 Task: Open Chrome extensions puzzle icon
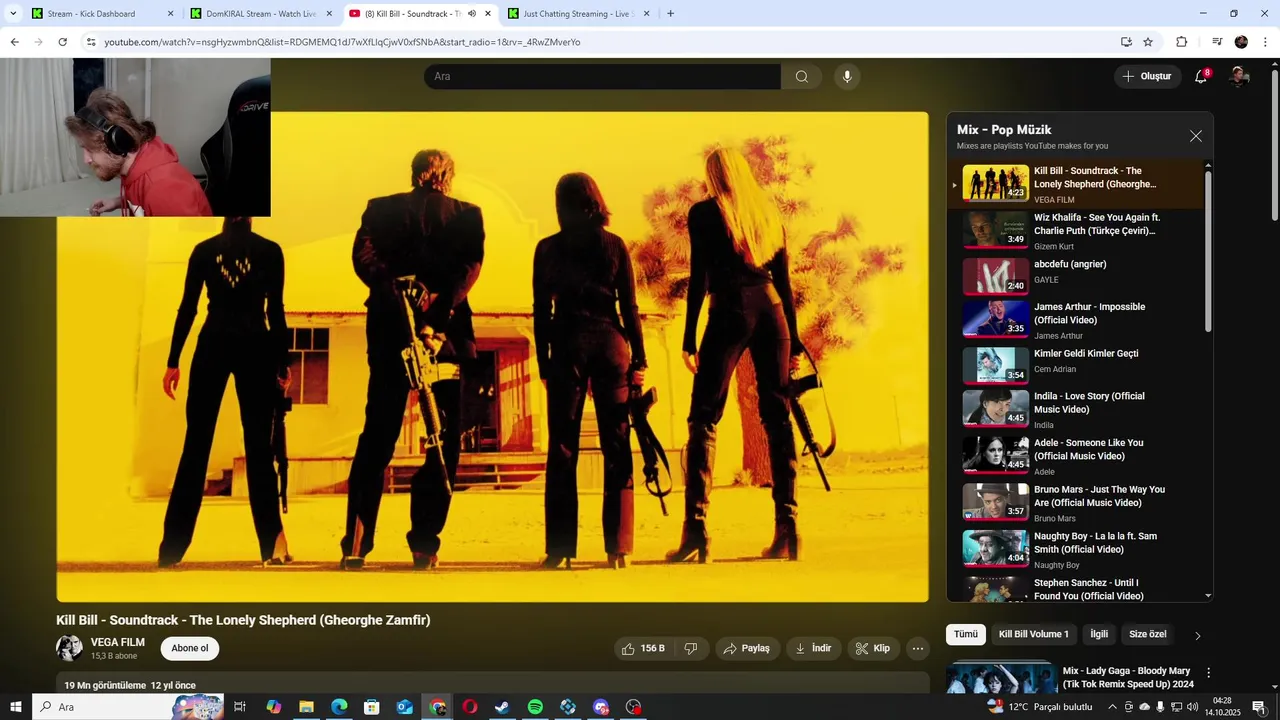(x=1181, y=42)
